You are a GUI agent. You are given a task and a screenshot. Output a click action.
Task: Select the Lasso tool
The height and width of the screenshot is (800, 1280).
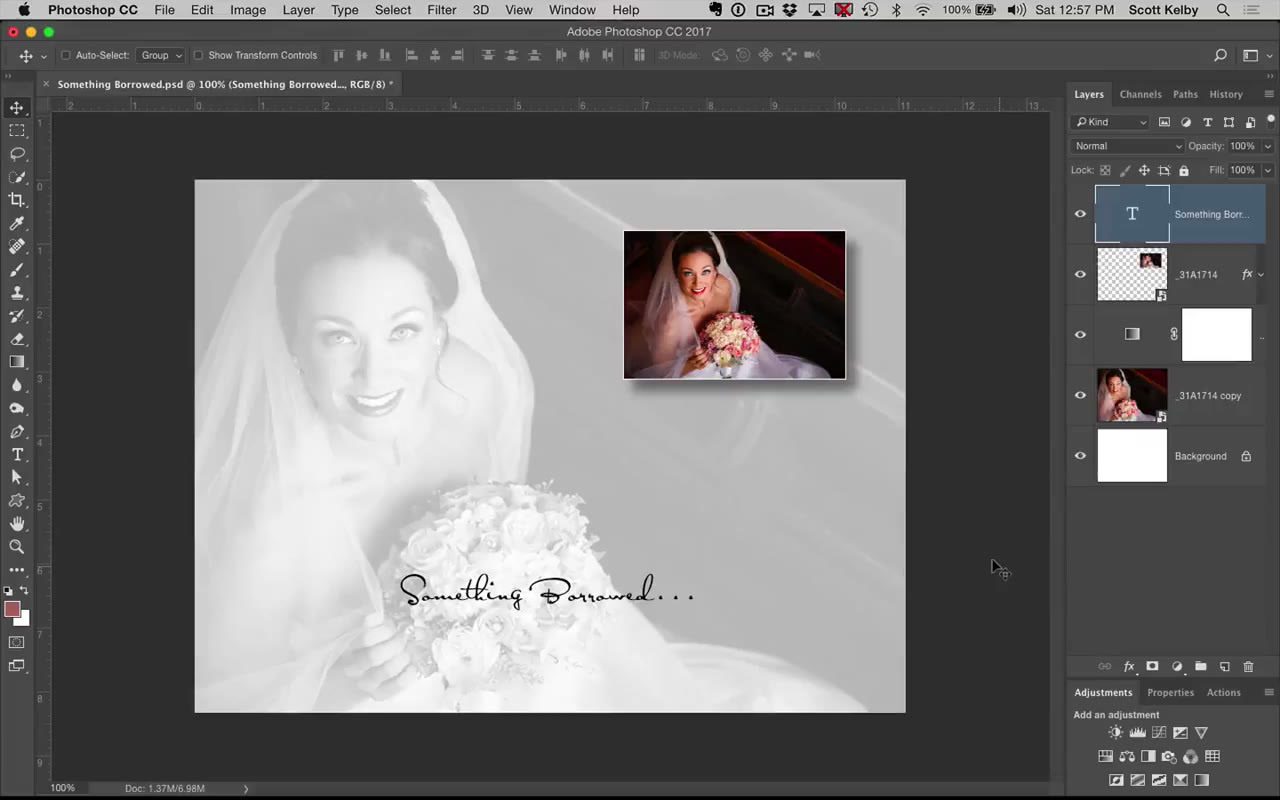(17, 153)
